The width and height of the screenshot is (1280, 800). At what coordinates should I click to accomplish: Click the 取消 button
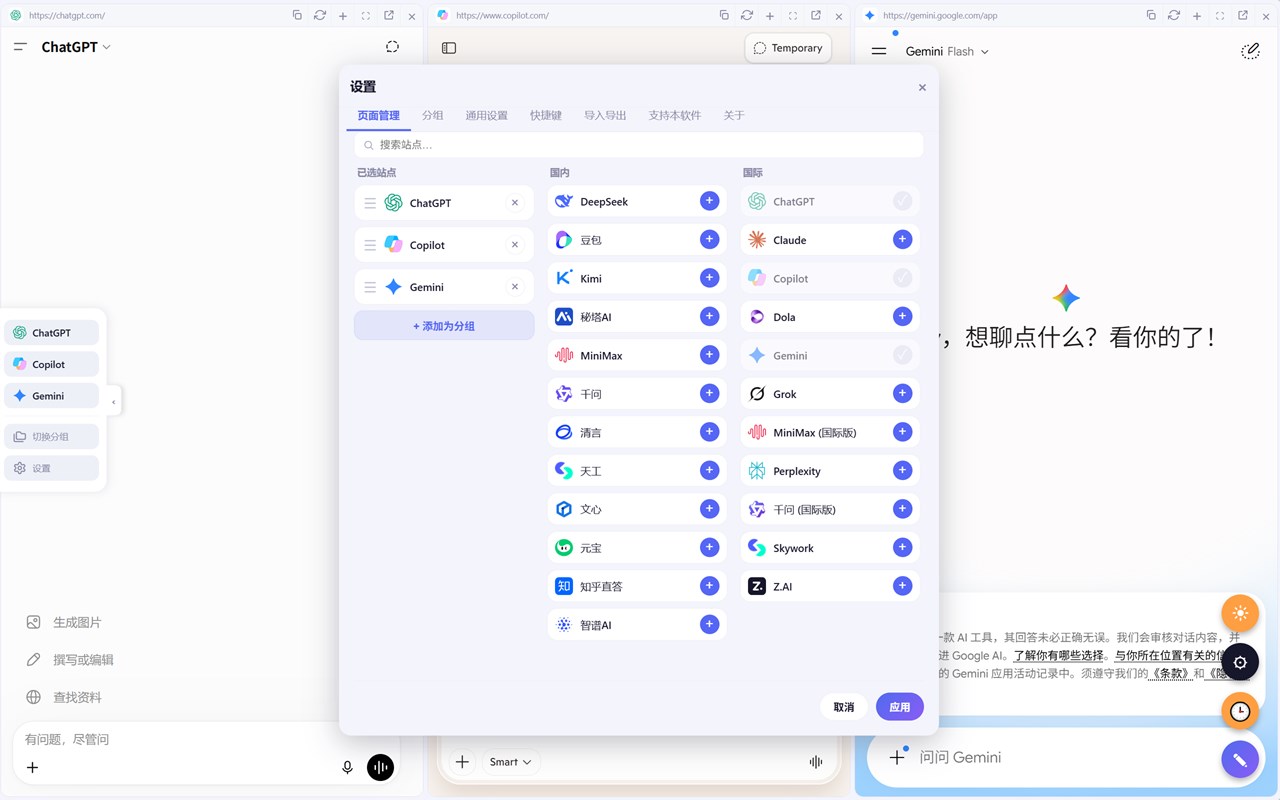coord(844,707)
